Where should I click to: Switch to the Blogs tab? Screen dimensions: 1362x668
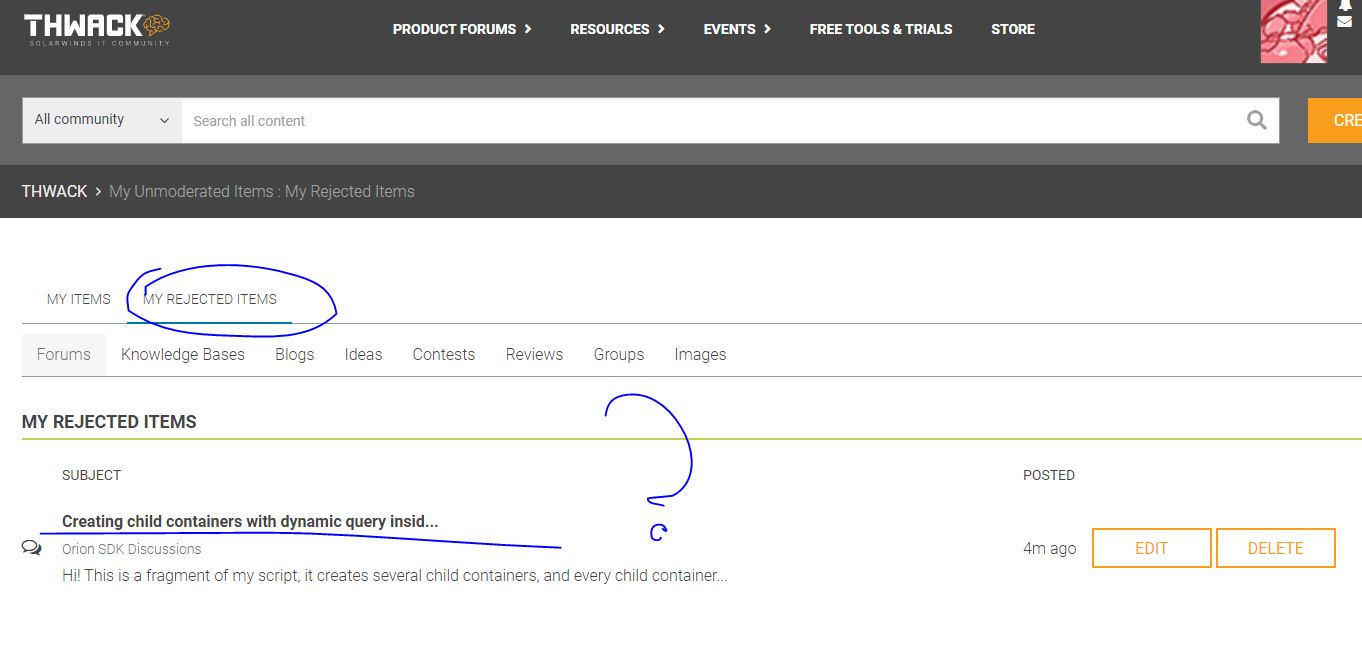295,354
